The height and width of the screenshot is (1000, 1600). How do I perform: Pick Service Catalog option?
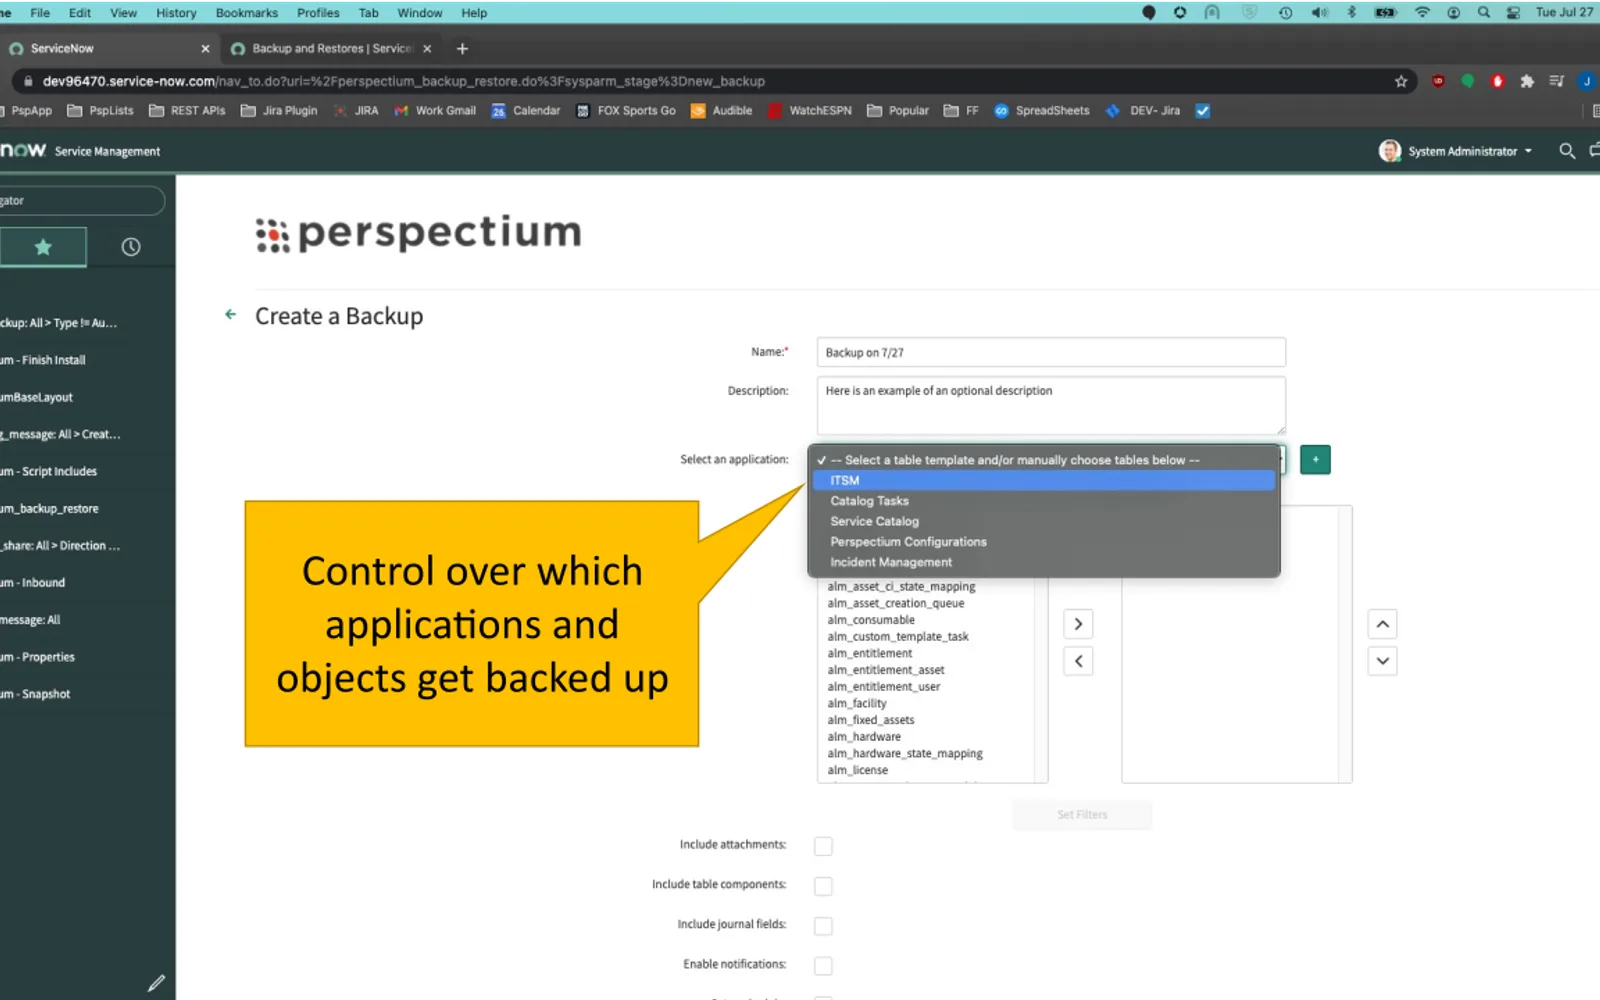click(x=1044, y=522)
